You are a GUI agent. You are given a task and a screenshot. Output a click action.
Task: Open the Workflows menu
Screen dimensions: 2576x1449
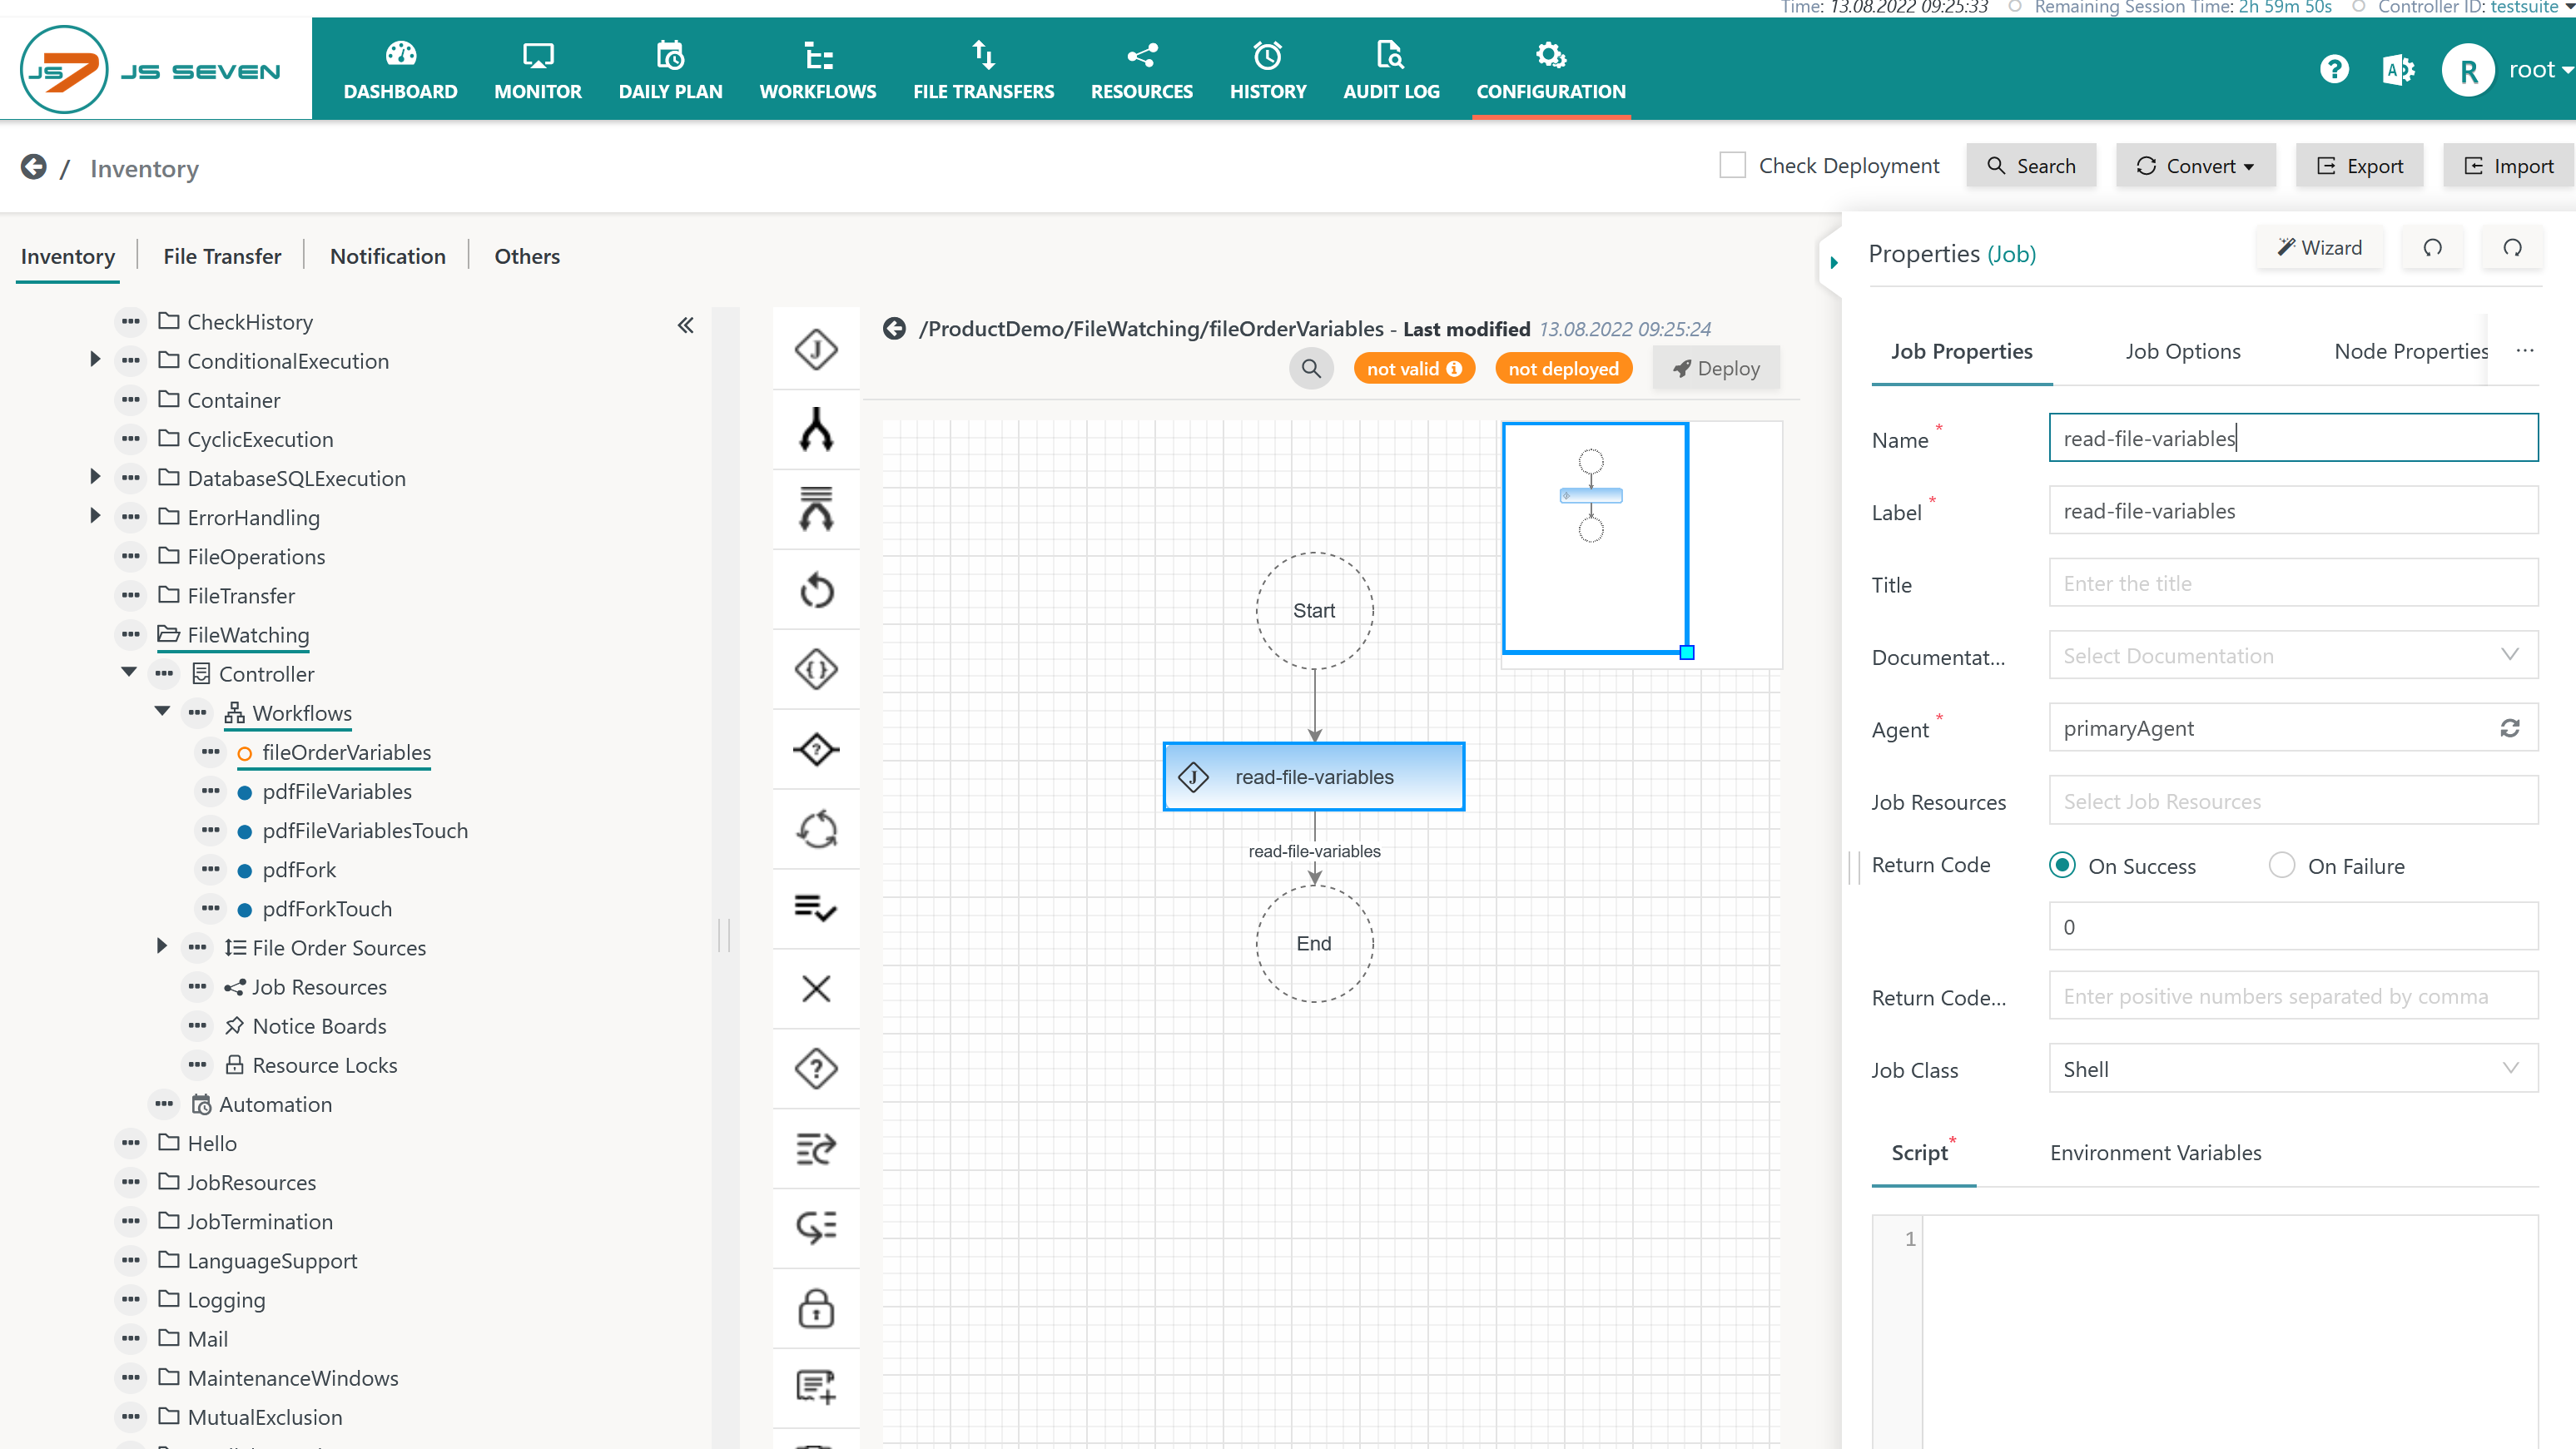pos(817,70)
